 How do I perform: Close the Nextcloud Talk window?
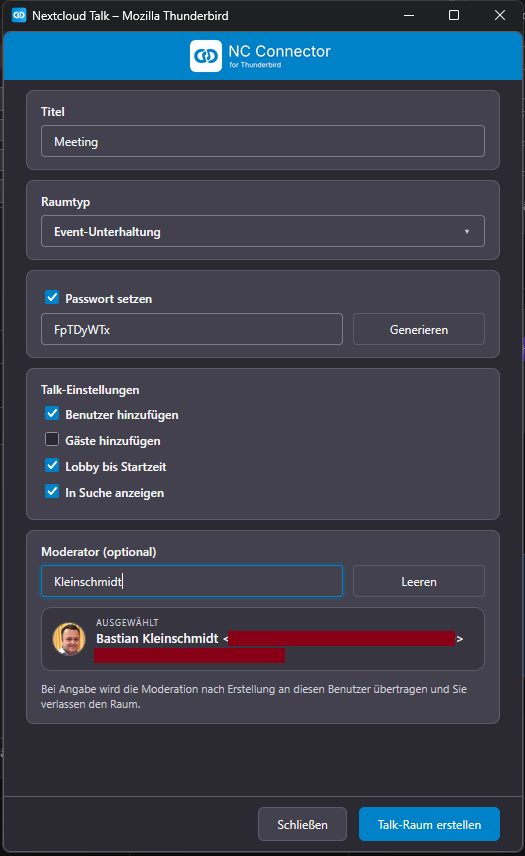[499, 15]
